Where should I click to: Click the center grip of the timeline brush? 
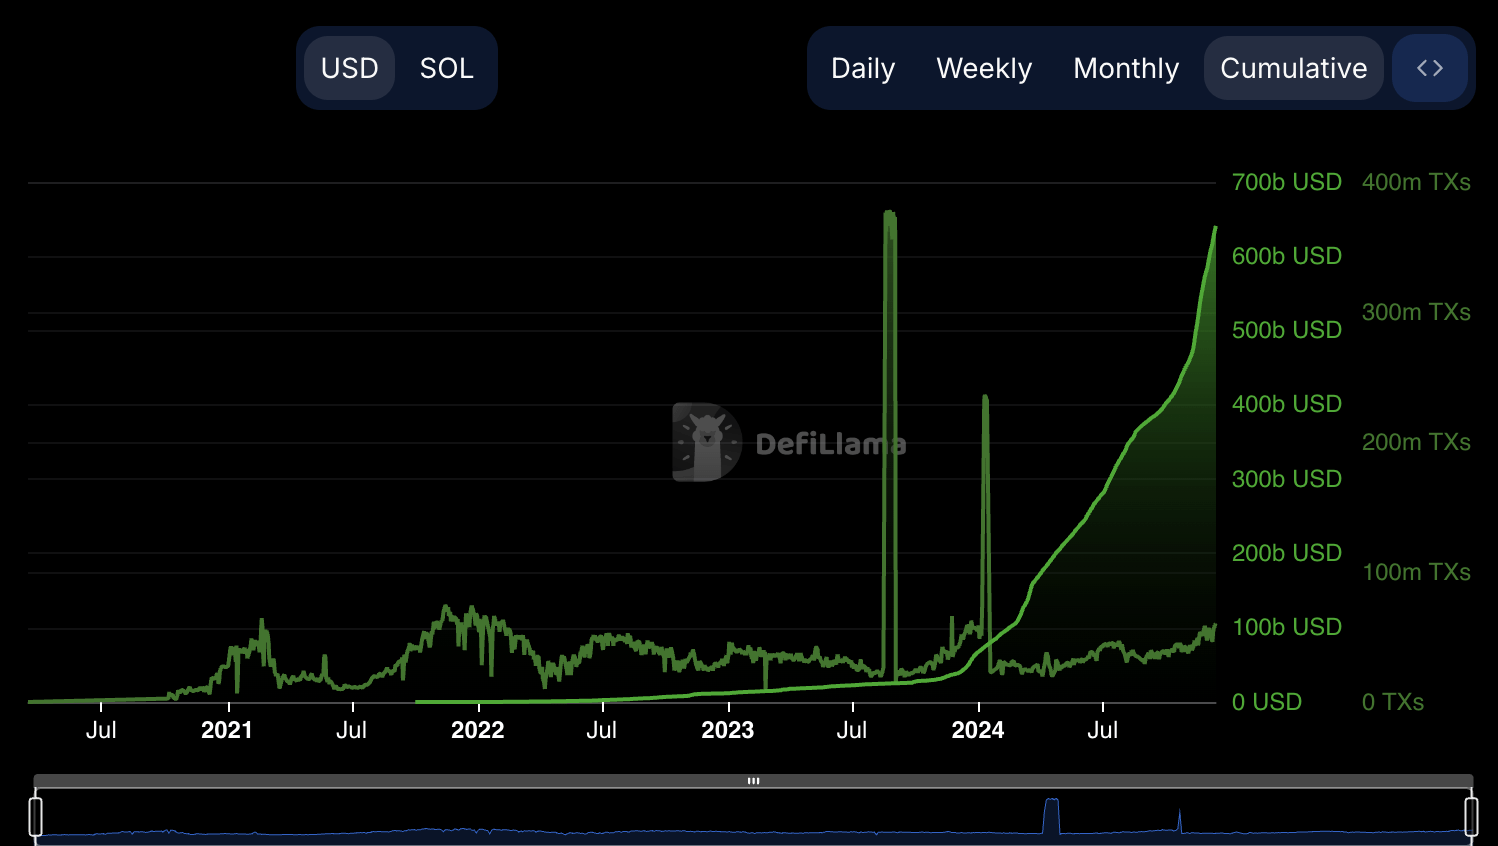point(753,780)
